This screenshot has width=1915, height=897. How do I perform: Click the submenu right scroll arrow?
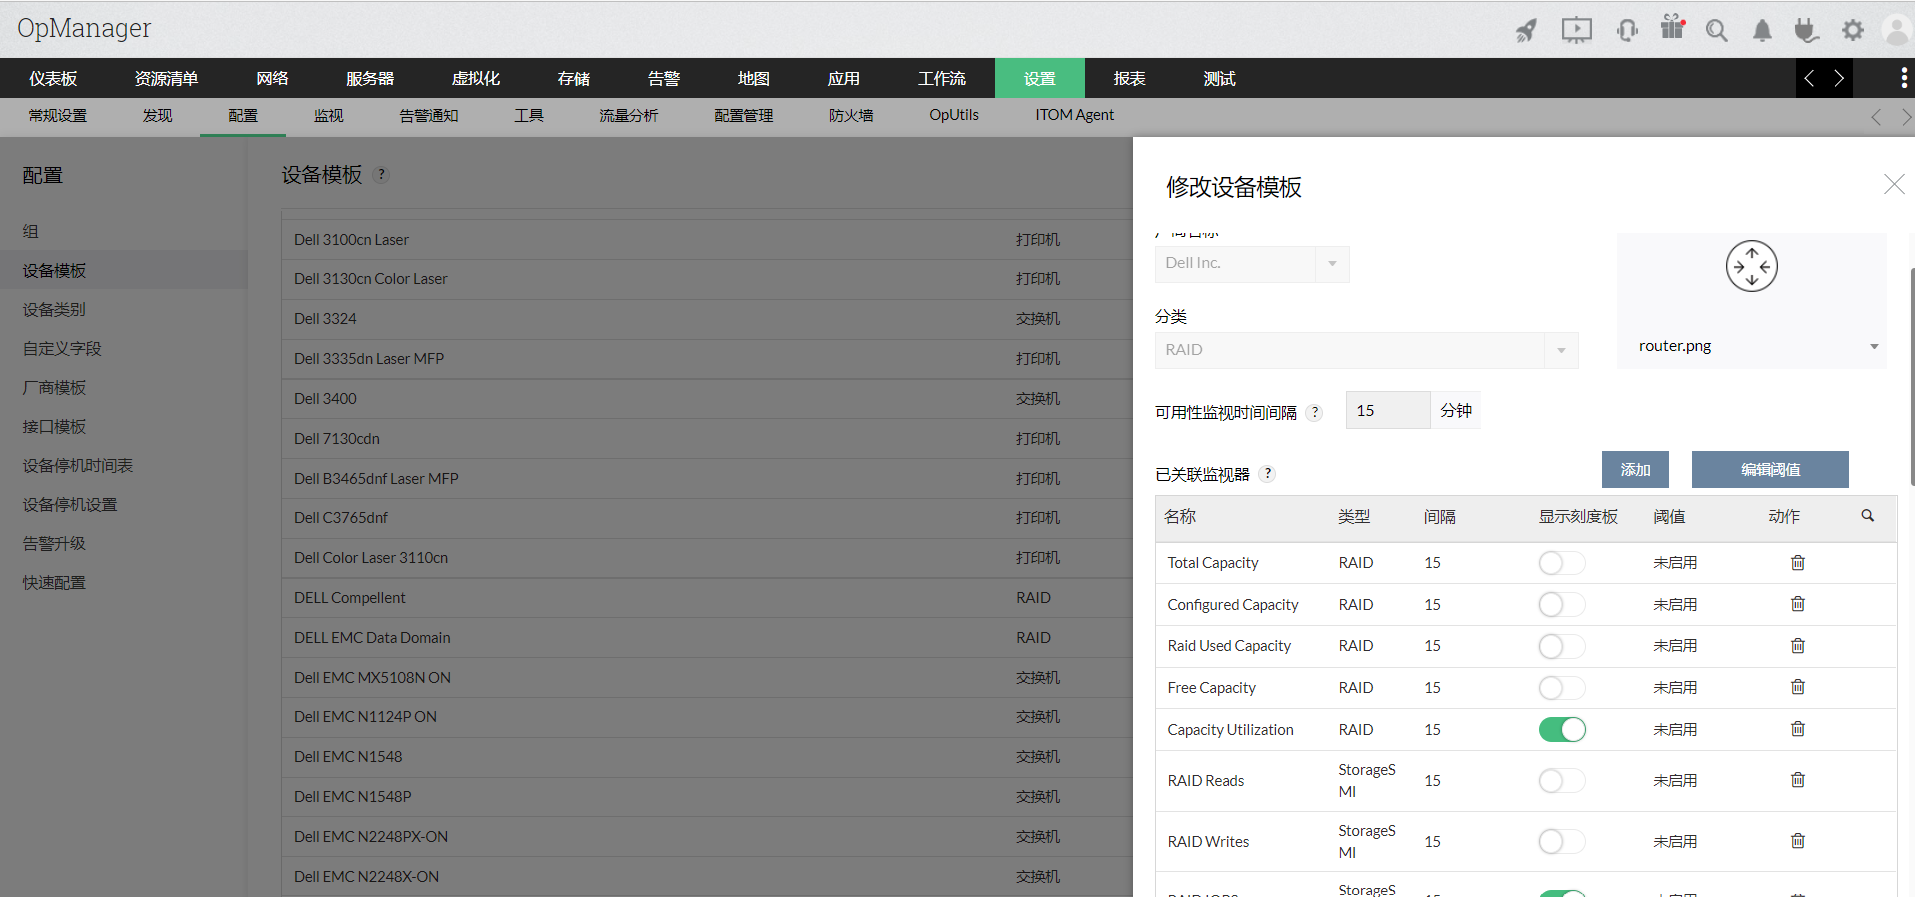(x=1906, y=117)
